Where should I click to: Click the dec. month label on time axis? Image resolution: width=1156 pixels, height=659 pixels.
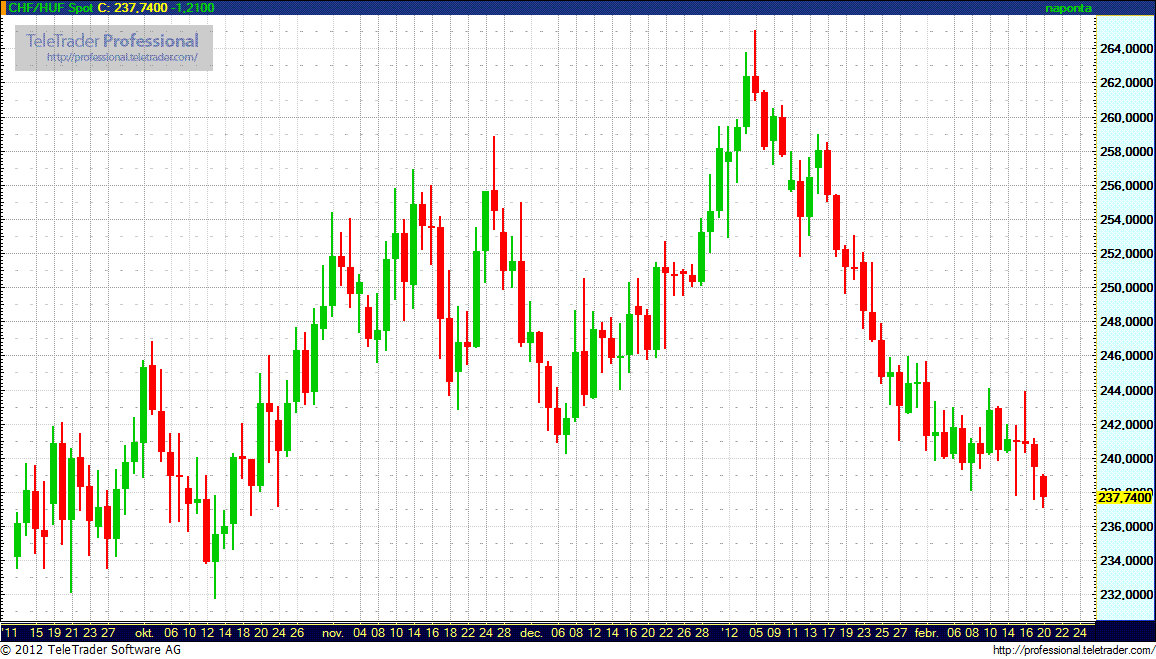531,633
